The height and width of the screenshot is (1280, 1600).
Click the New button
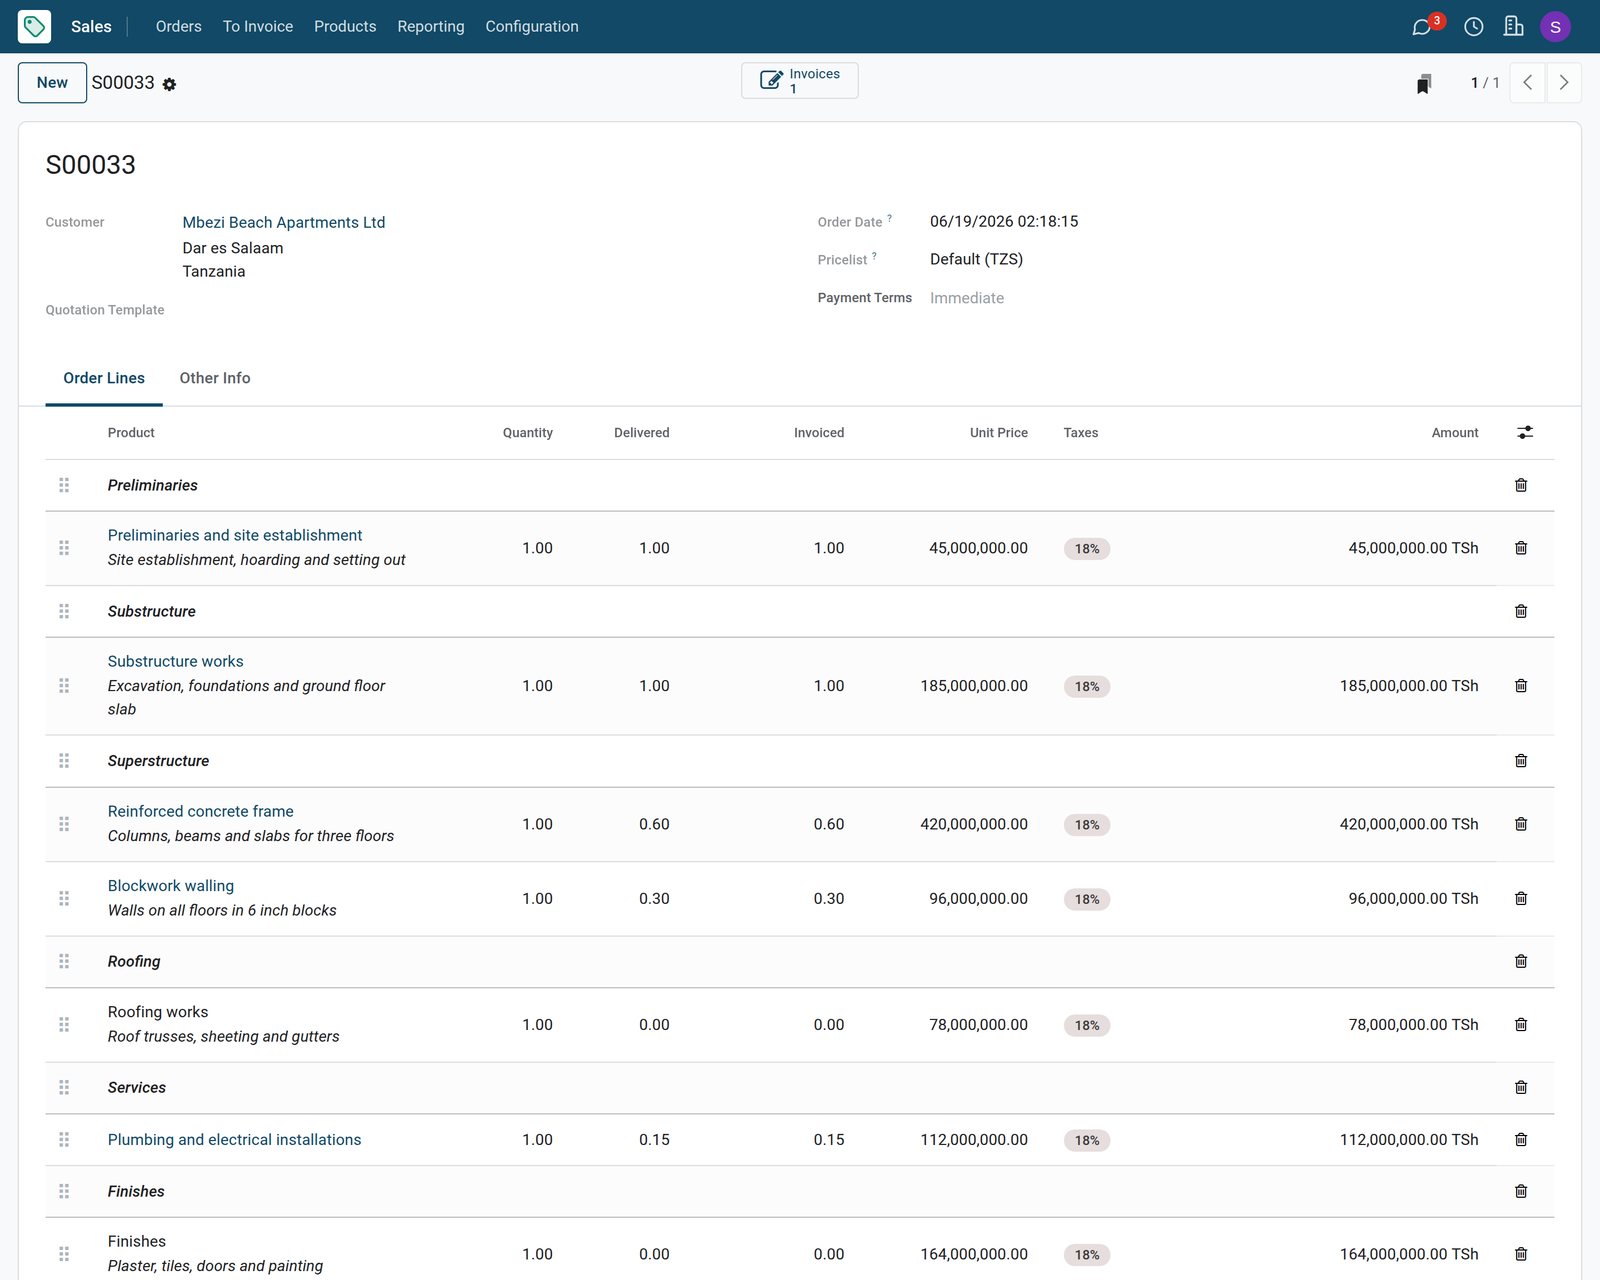[52, 83]
